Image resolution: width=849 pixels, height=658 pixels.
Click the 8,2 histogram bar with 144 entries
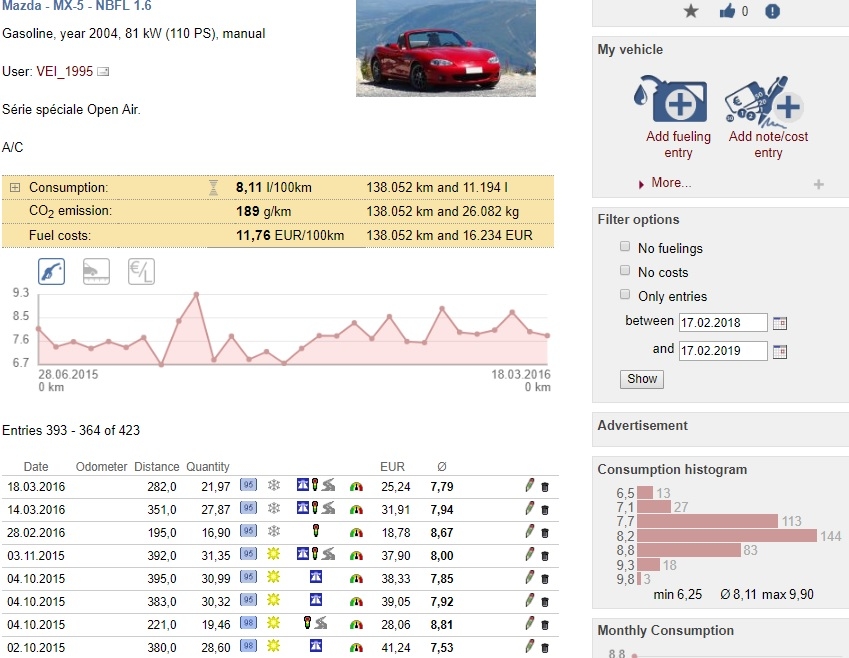coord(727,536)
